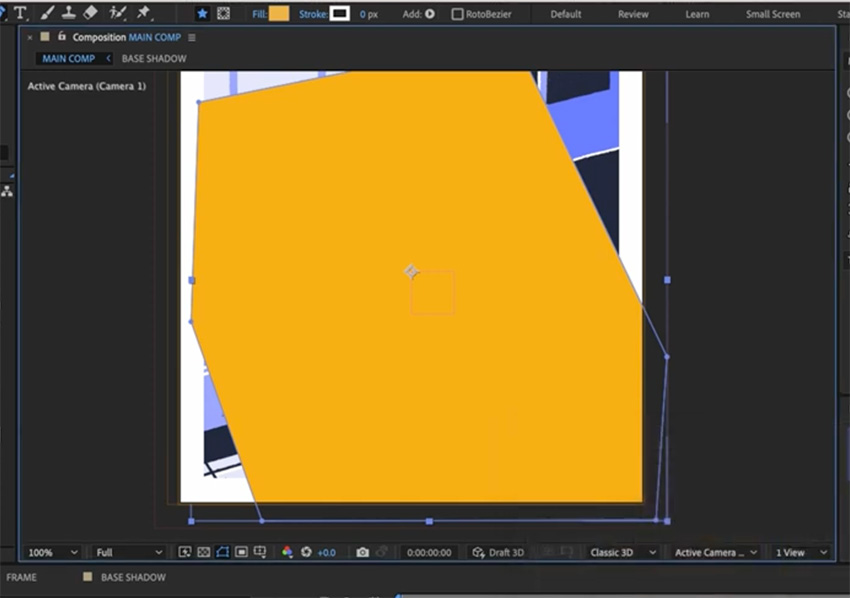
Task: Open the Learn workspace
Action: click(x=697, y=14)
